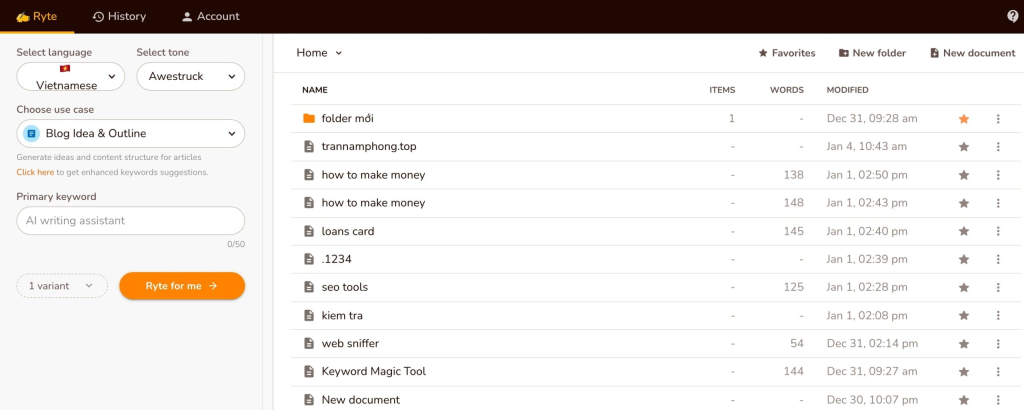Click New document button
The width and height of the screenshot is (1024, 410).
[x=971, y=53]
